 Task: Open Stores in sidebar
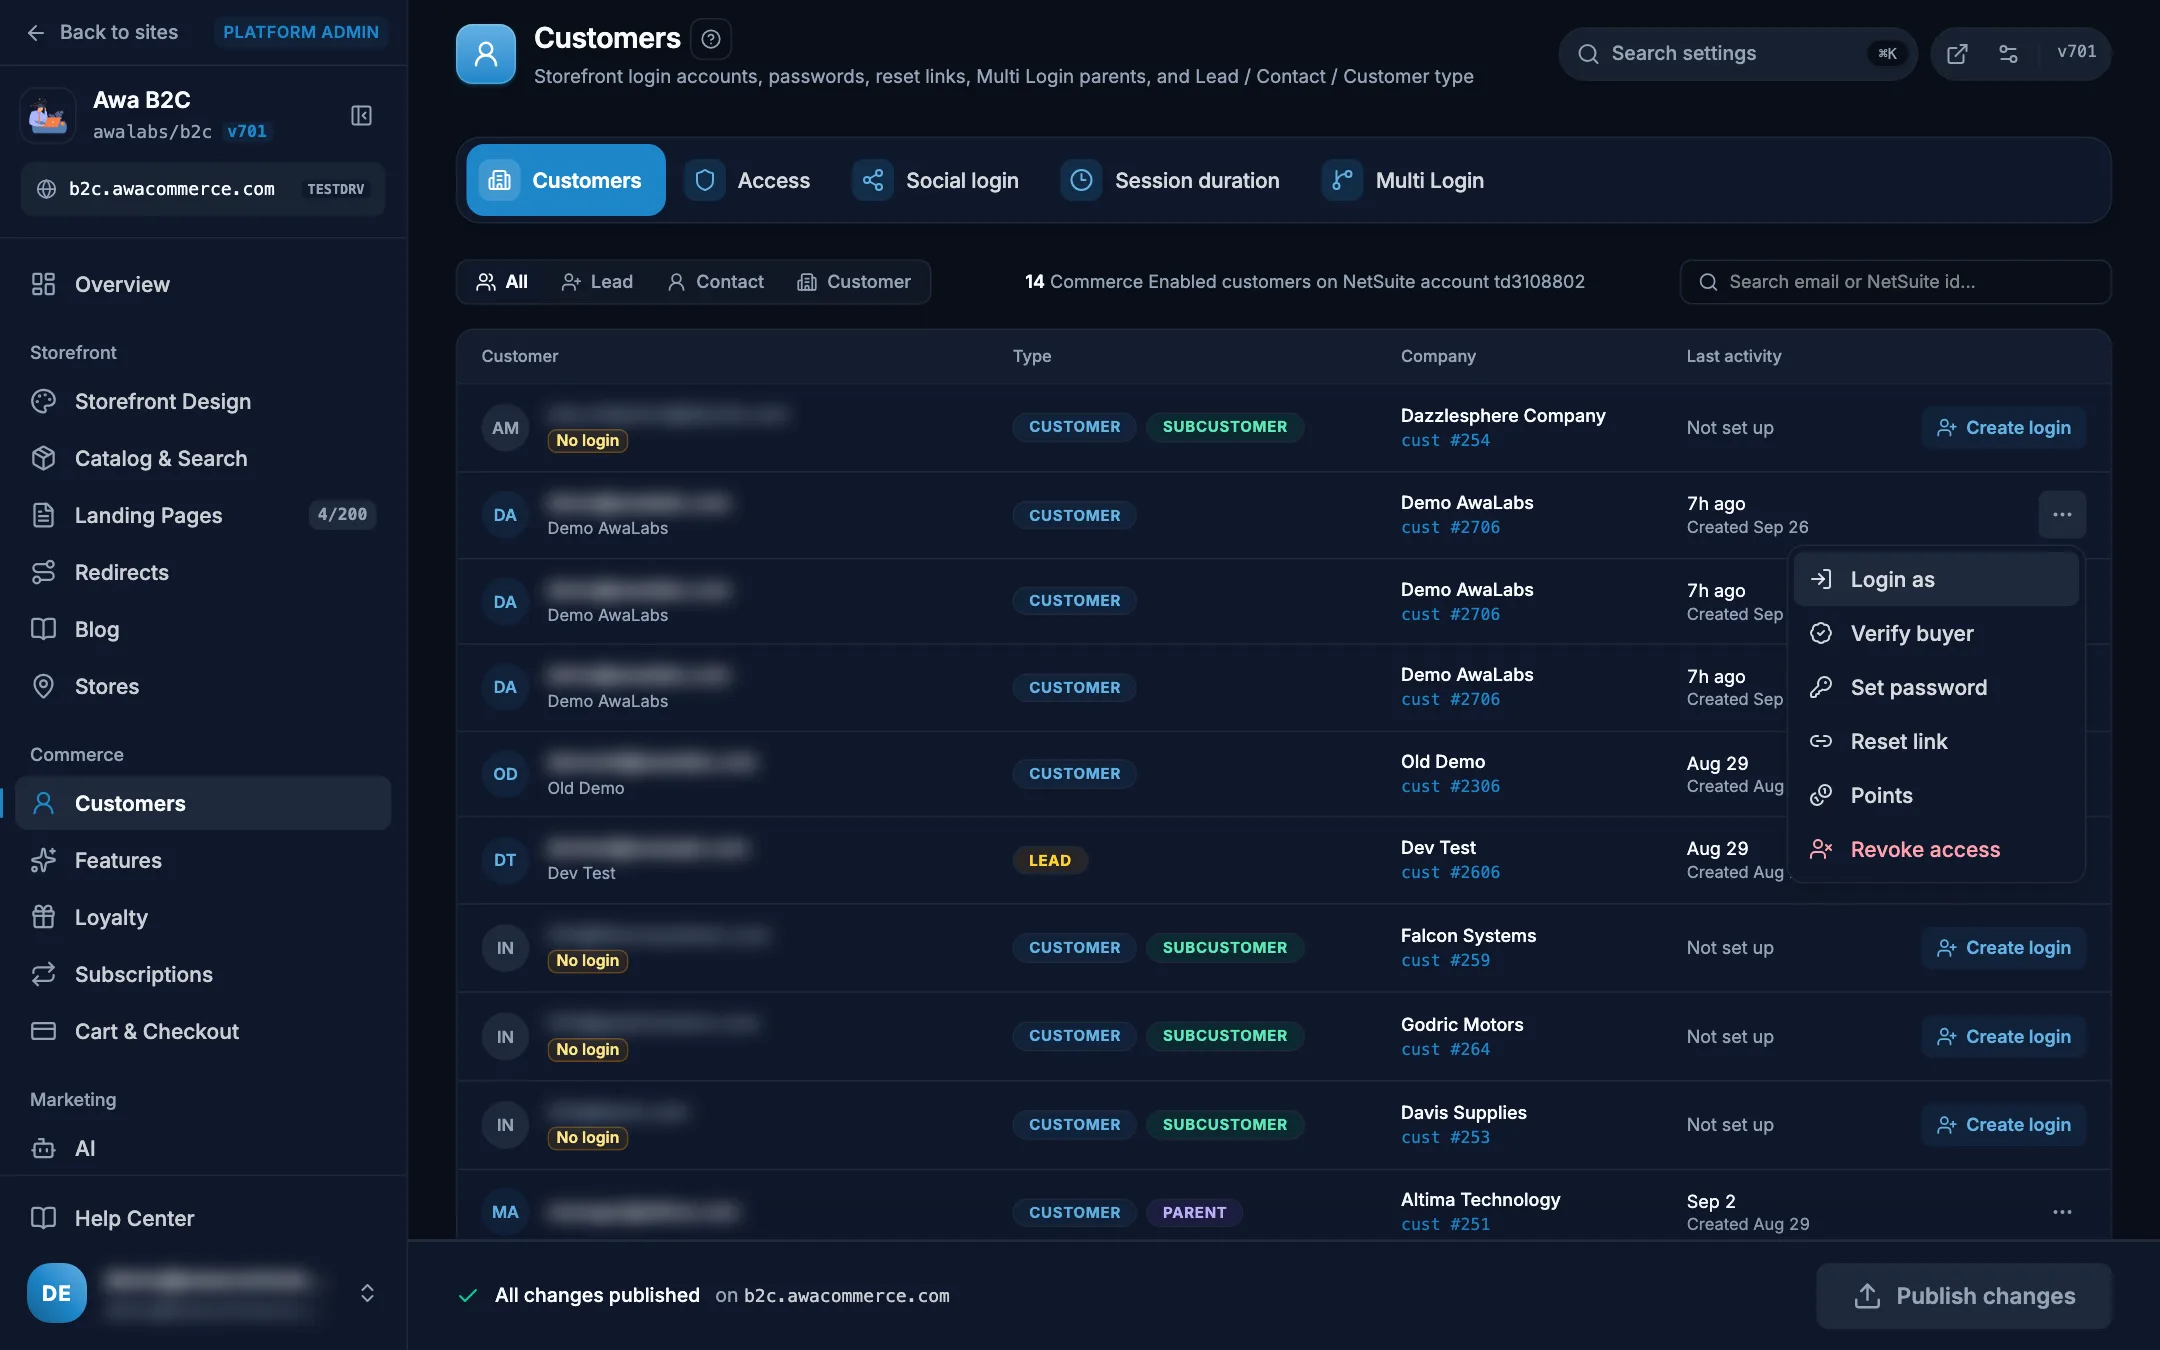point(203,686)
